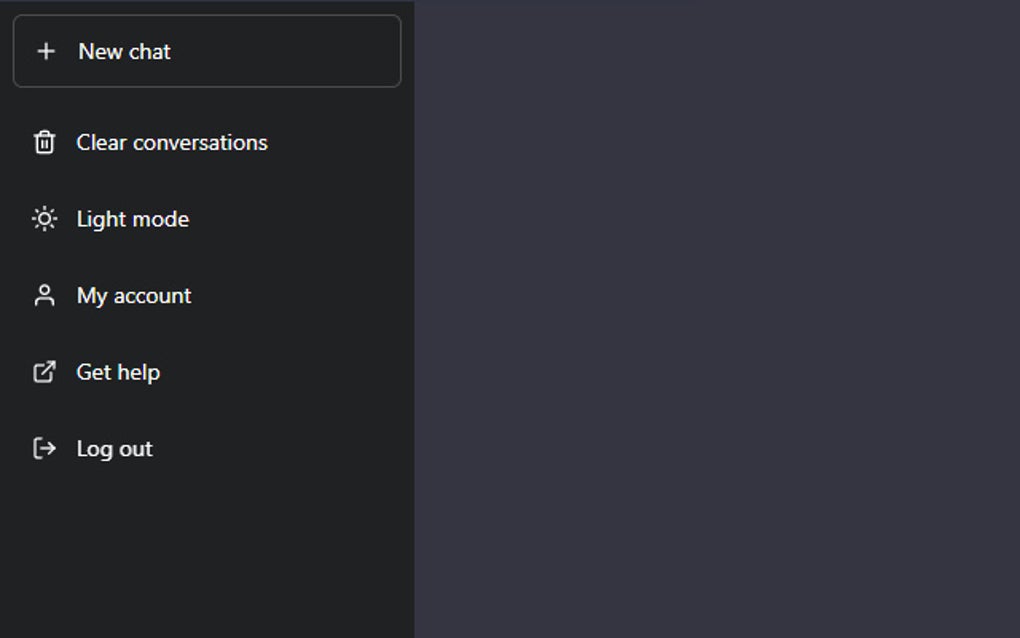1020x638 pixels.
Task: Click the sun icon next to Light mode
Action: (x=44, y=219)
